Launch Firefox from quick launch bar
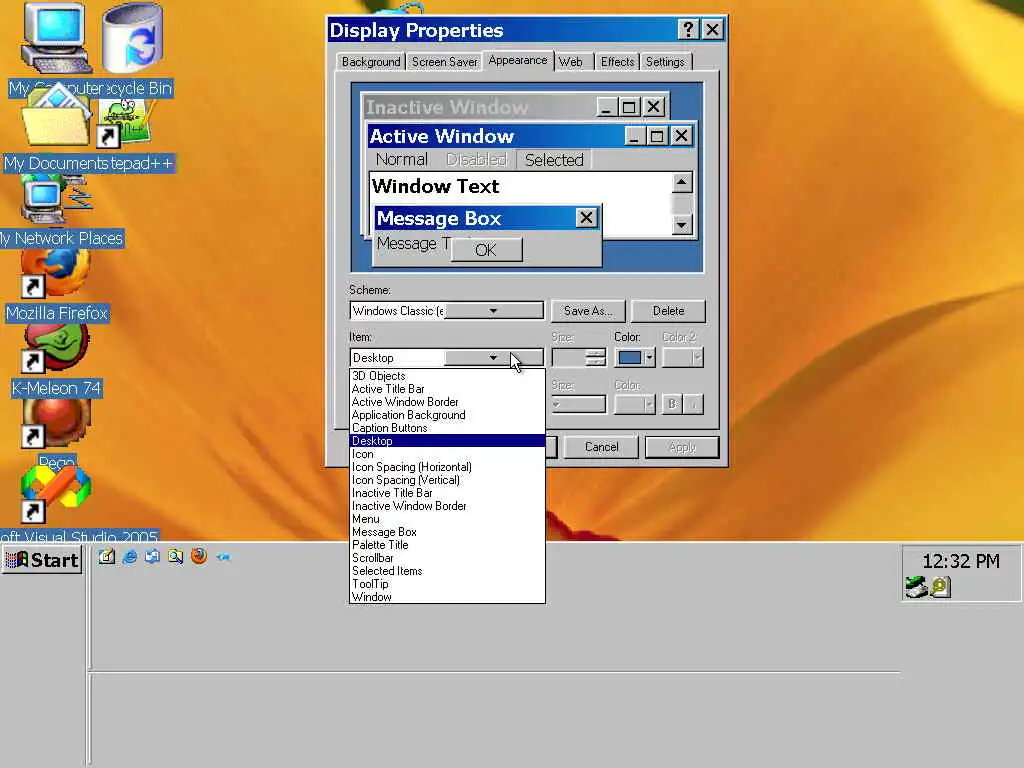The height and width of the screenshot is (768, 1024). coord(199,556)
